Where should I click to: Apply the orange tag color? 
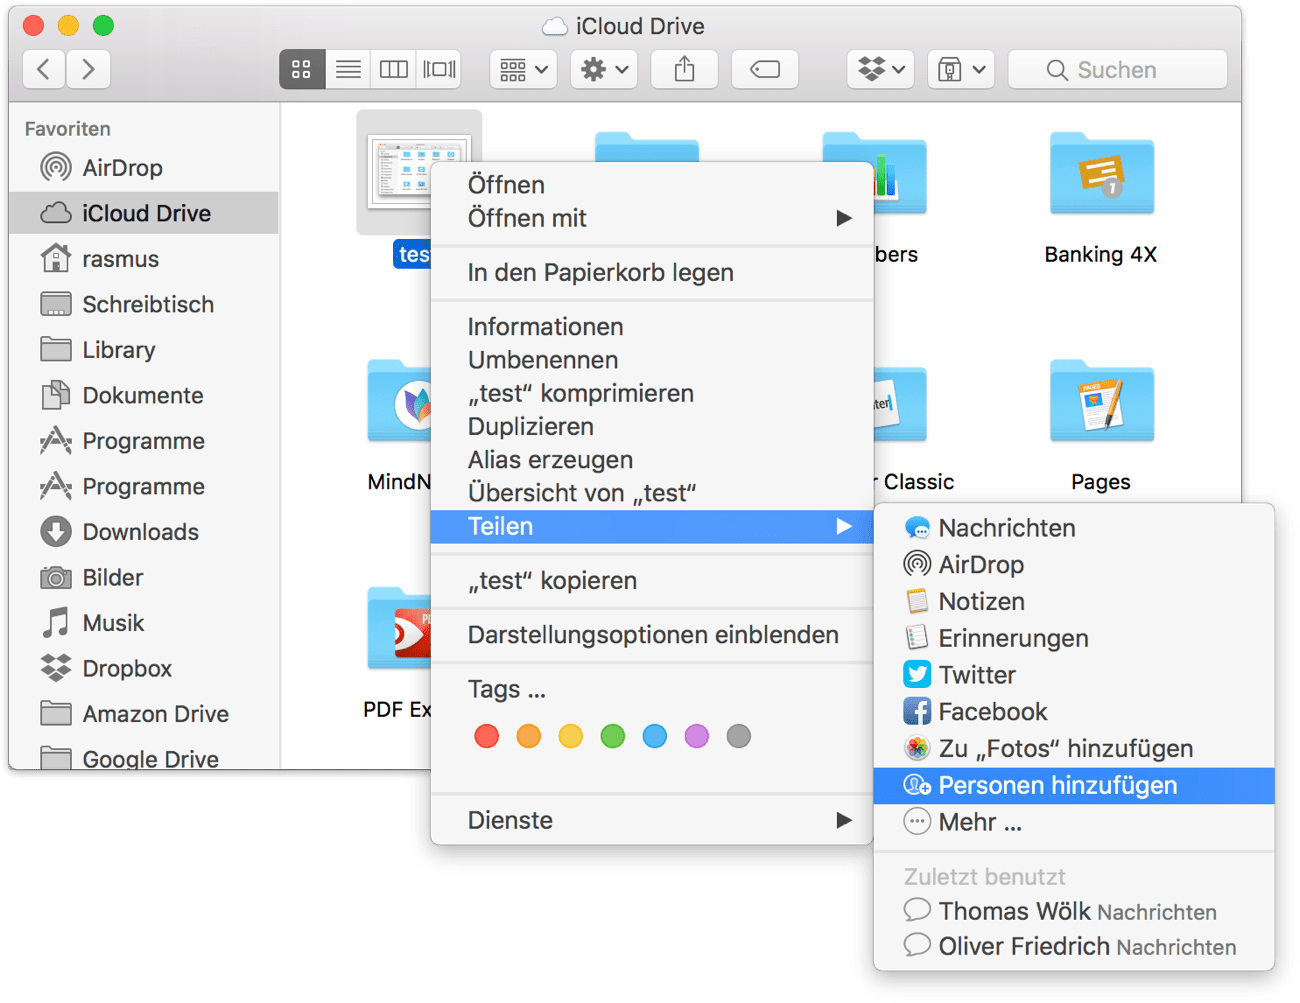point(529,737)
